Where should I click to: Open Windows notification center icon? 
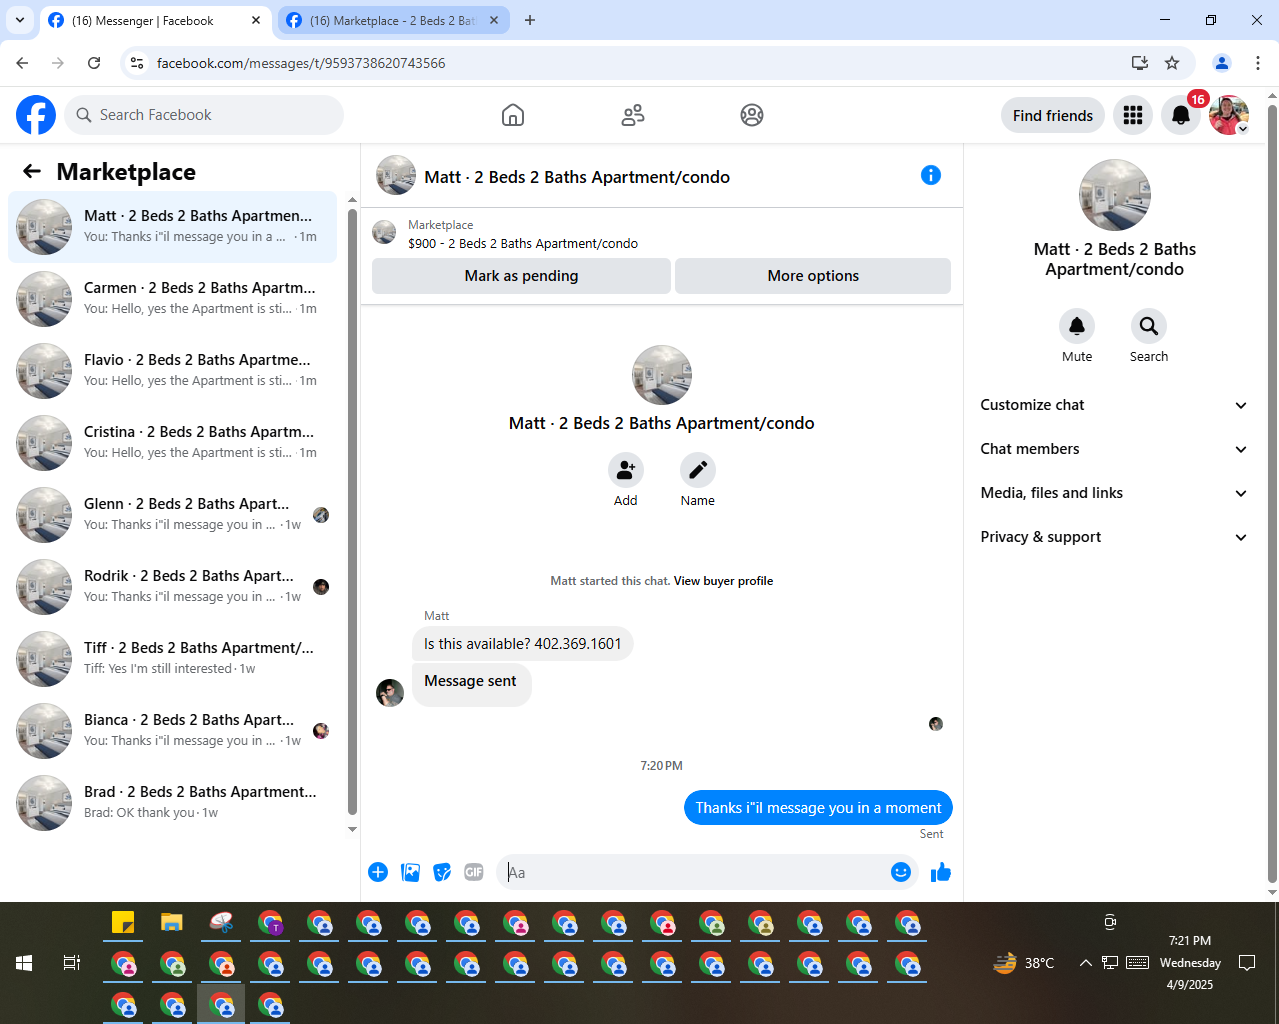point(1247,963)
